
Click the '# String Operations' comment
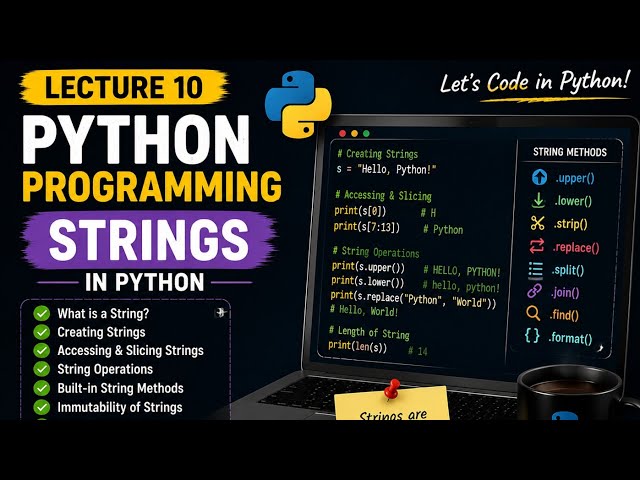pos(376,252)
